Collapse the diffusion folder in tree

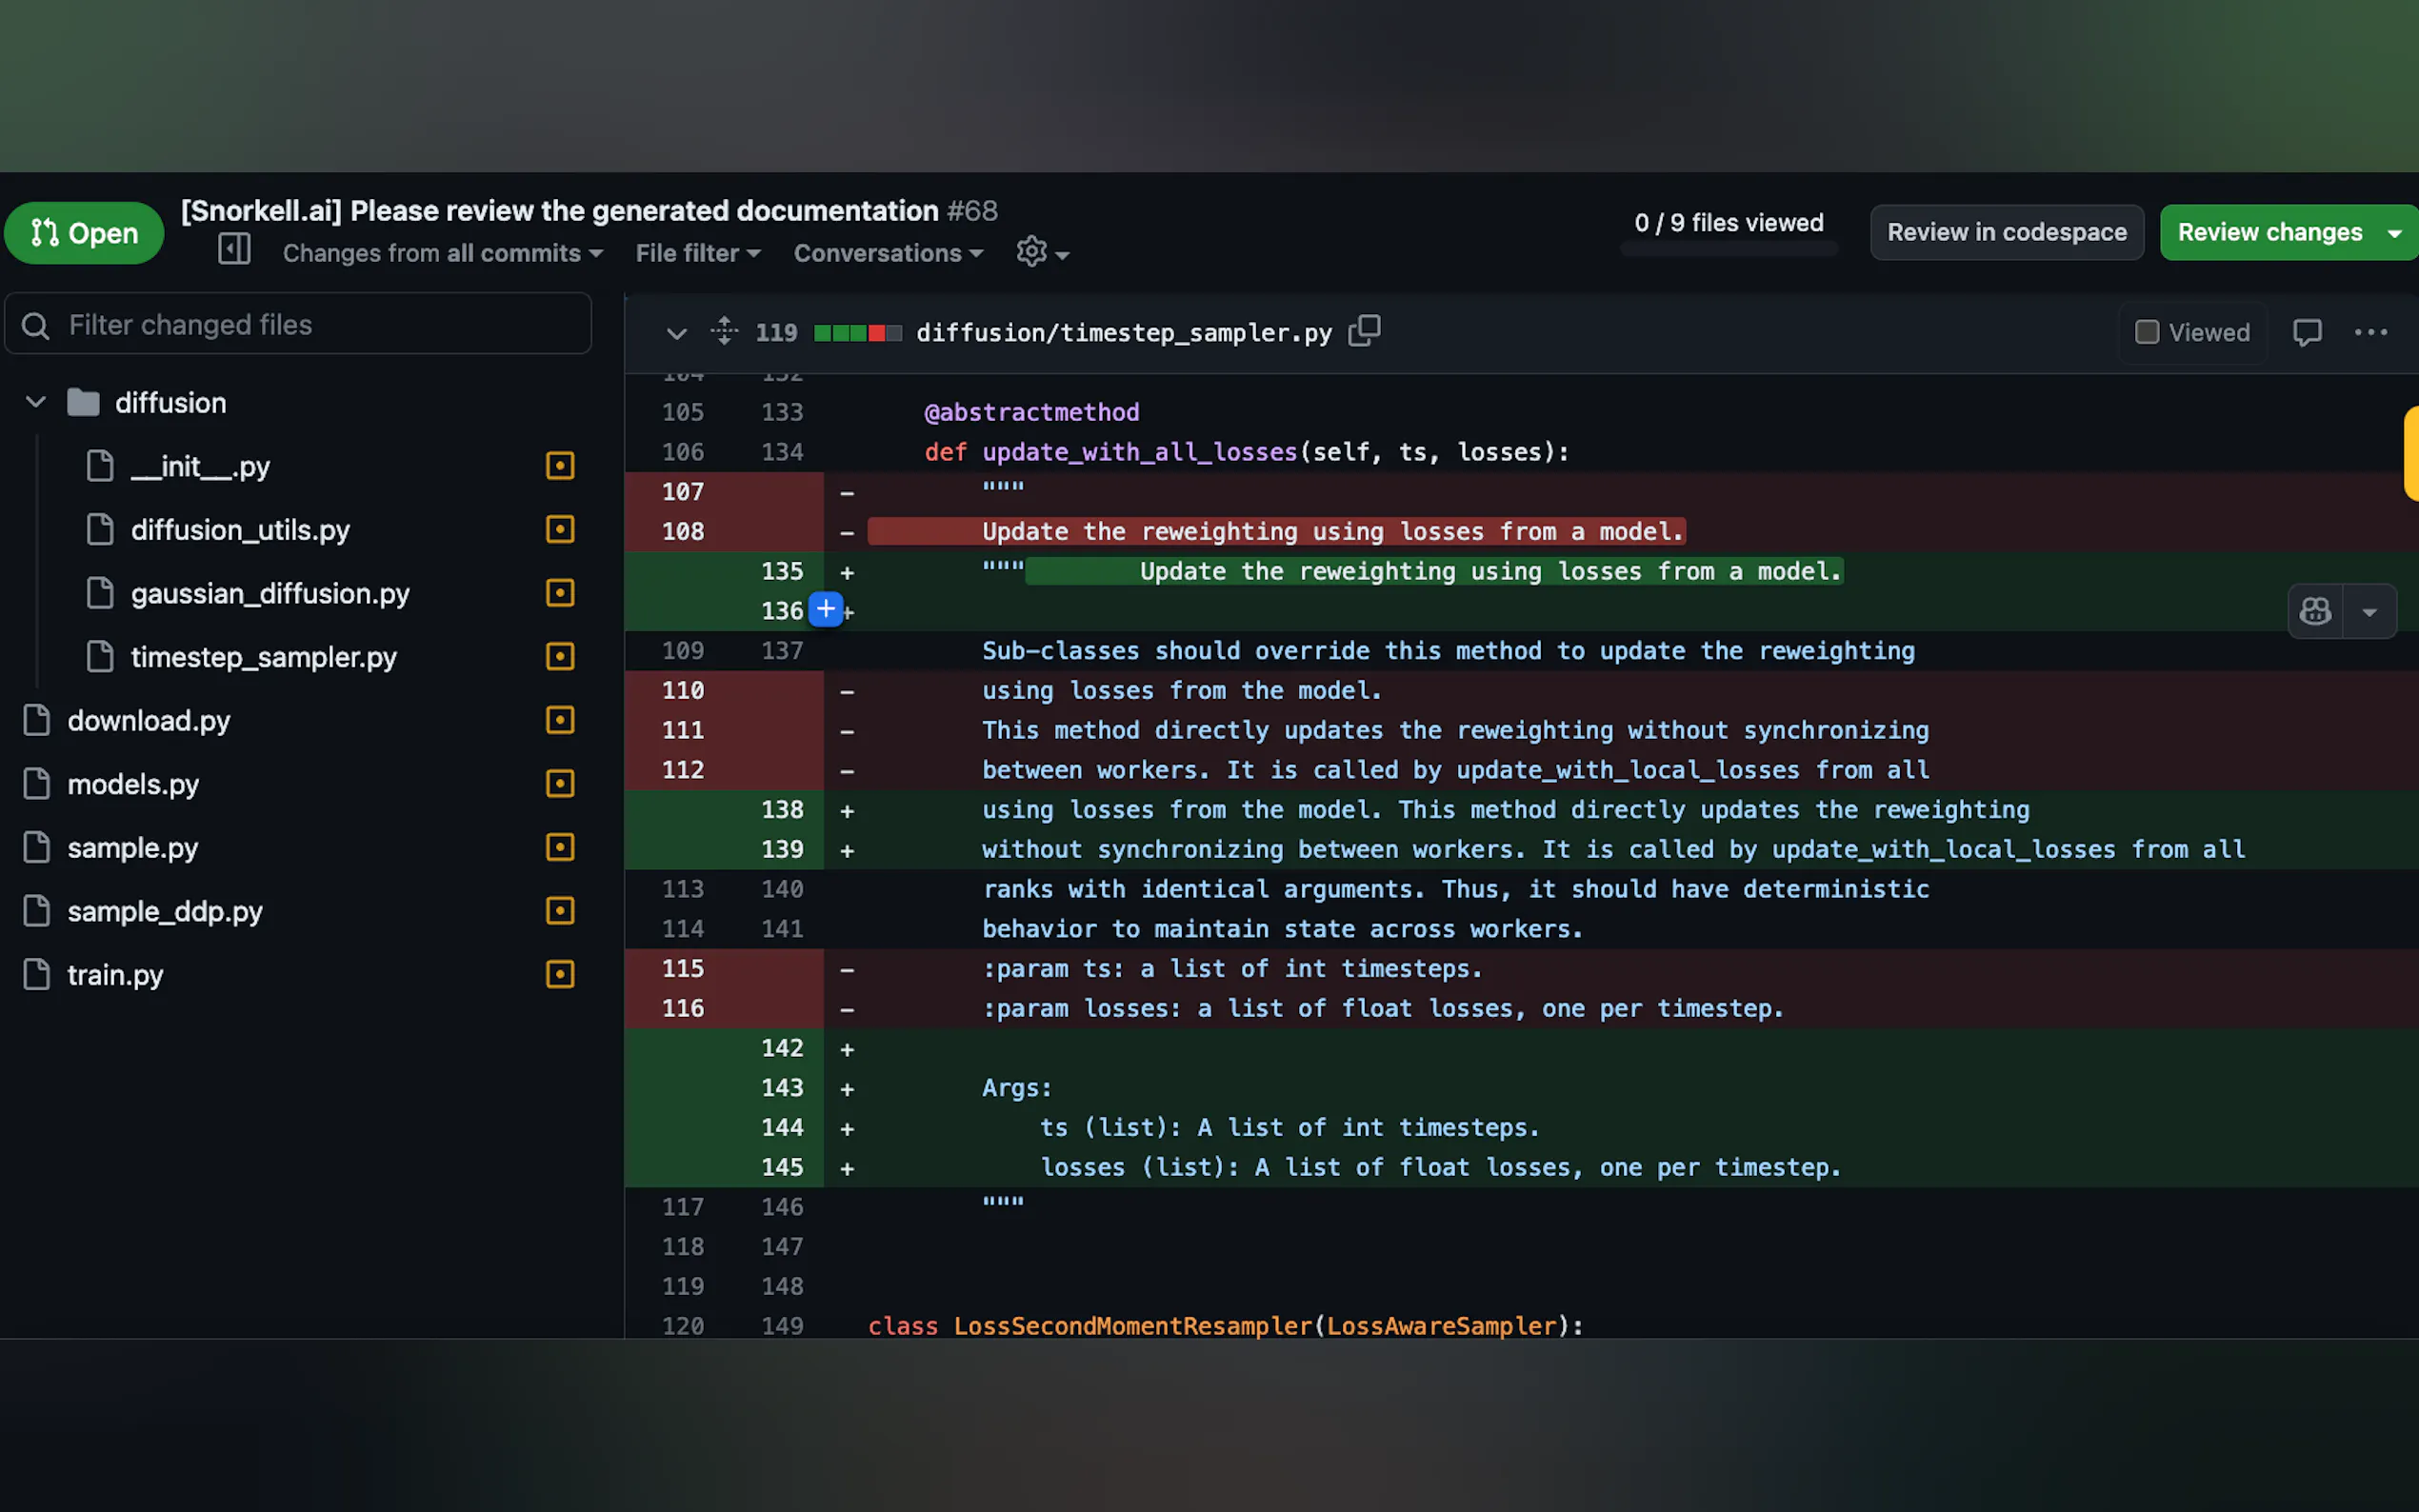[x=36, y=402]
